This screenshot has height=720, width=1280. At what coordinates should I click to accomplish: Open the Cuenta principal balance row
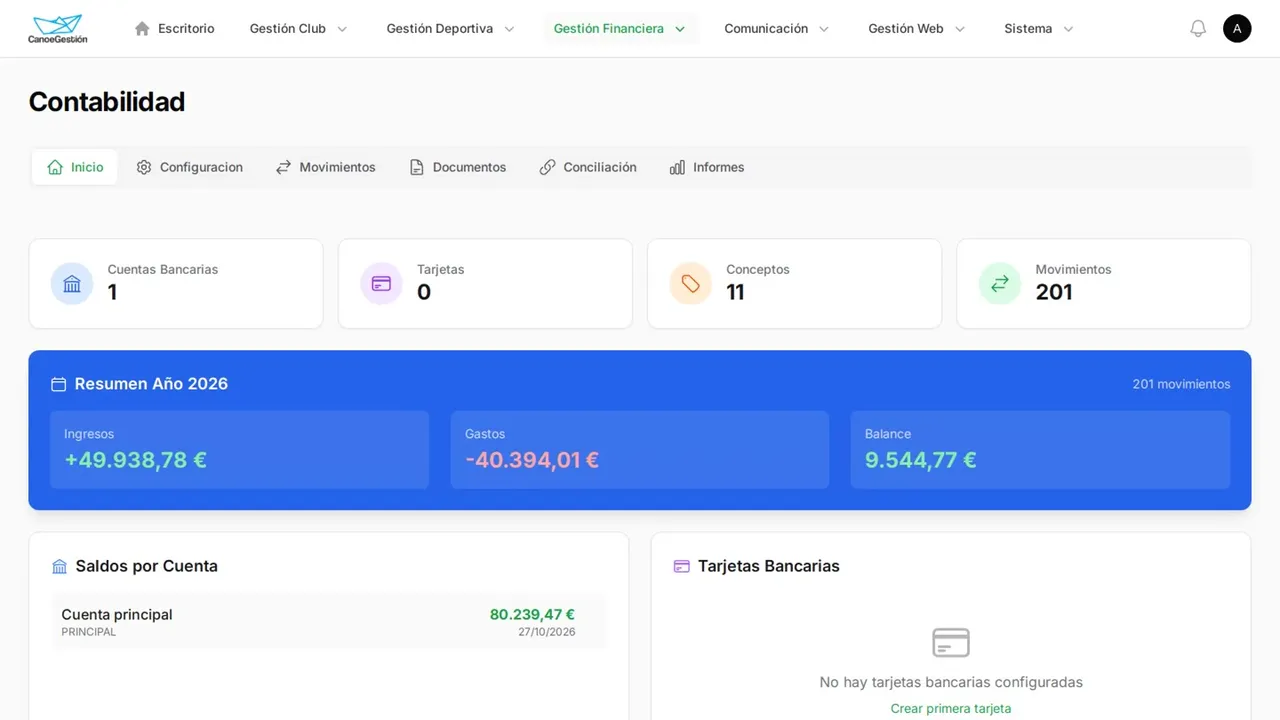pyautogui.click(x=329, y=621)
